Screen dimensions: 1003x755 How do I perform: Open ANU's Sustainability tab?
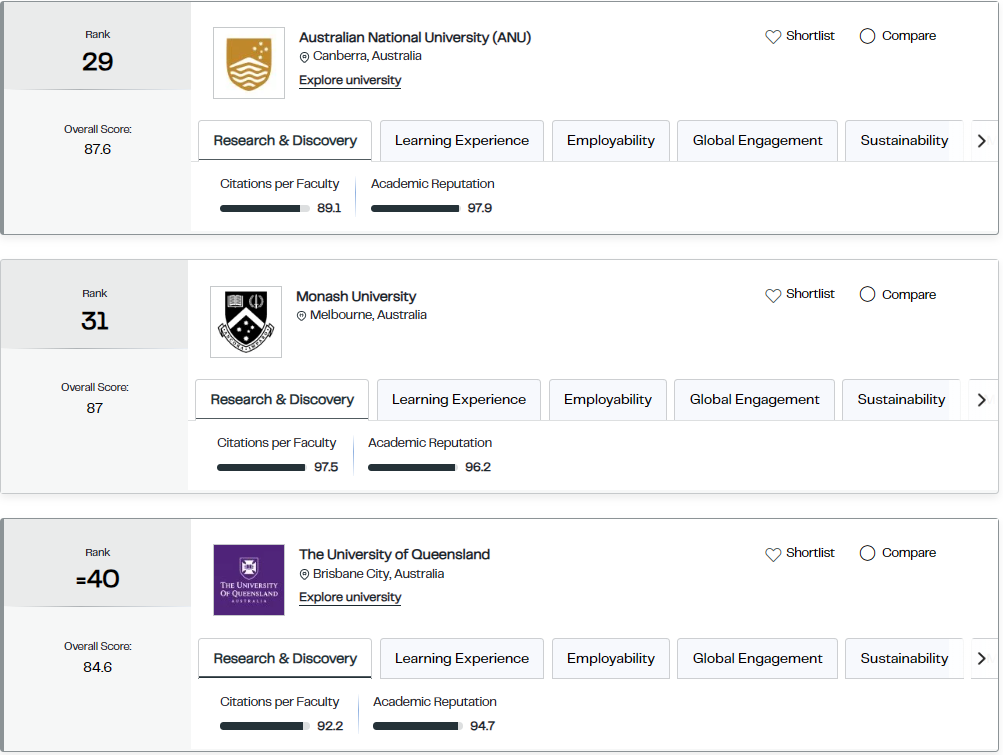pyautogui.click(x=904, y=141)
